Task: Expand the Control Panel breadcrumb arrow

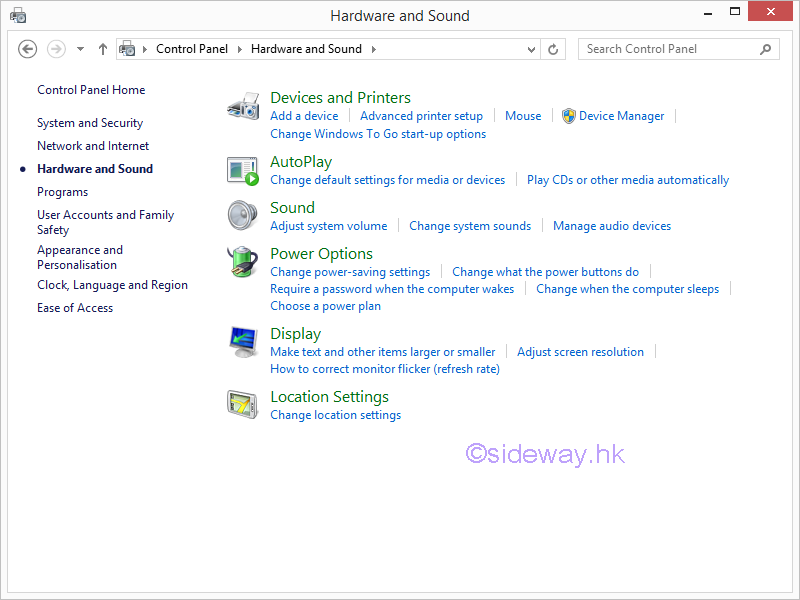Action: pos(240,49)
